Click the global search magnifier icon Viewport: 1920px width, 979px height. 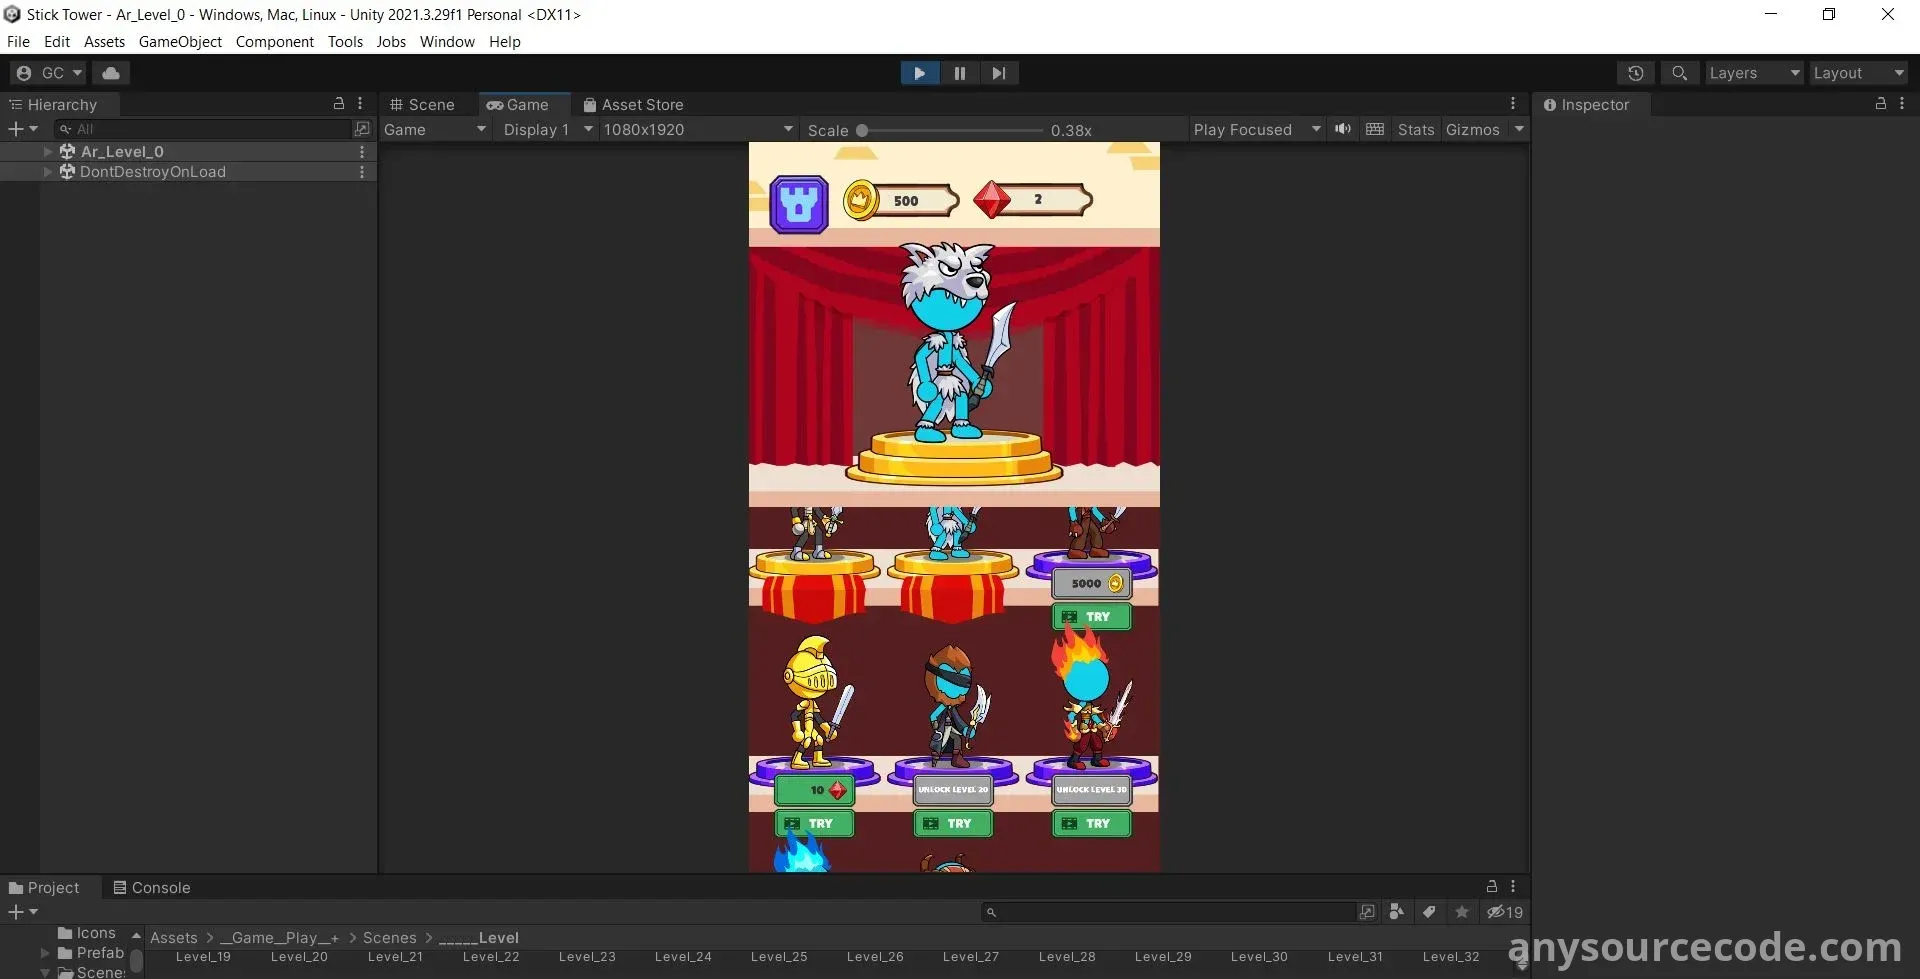(x=1679, y=73)
